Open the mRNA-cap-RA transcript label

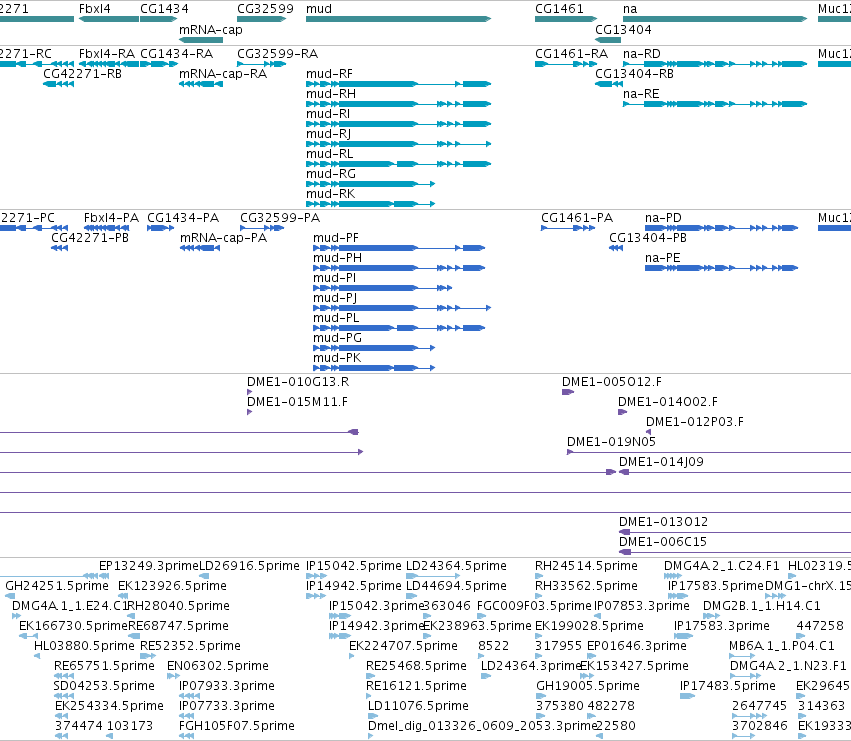[x=223, y=73]
